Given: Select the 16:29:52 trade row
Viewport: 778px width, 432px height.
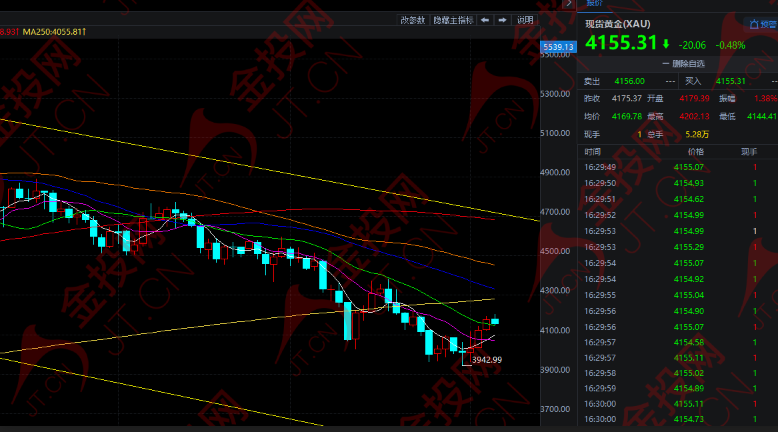Looking at the screenshot, I should [x=678, y=215].
